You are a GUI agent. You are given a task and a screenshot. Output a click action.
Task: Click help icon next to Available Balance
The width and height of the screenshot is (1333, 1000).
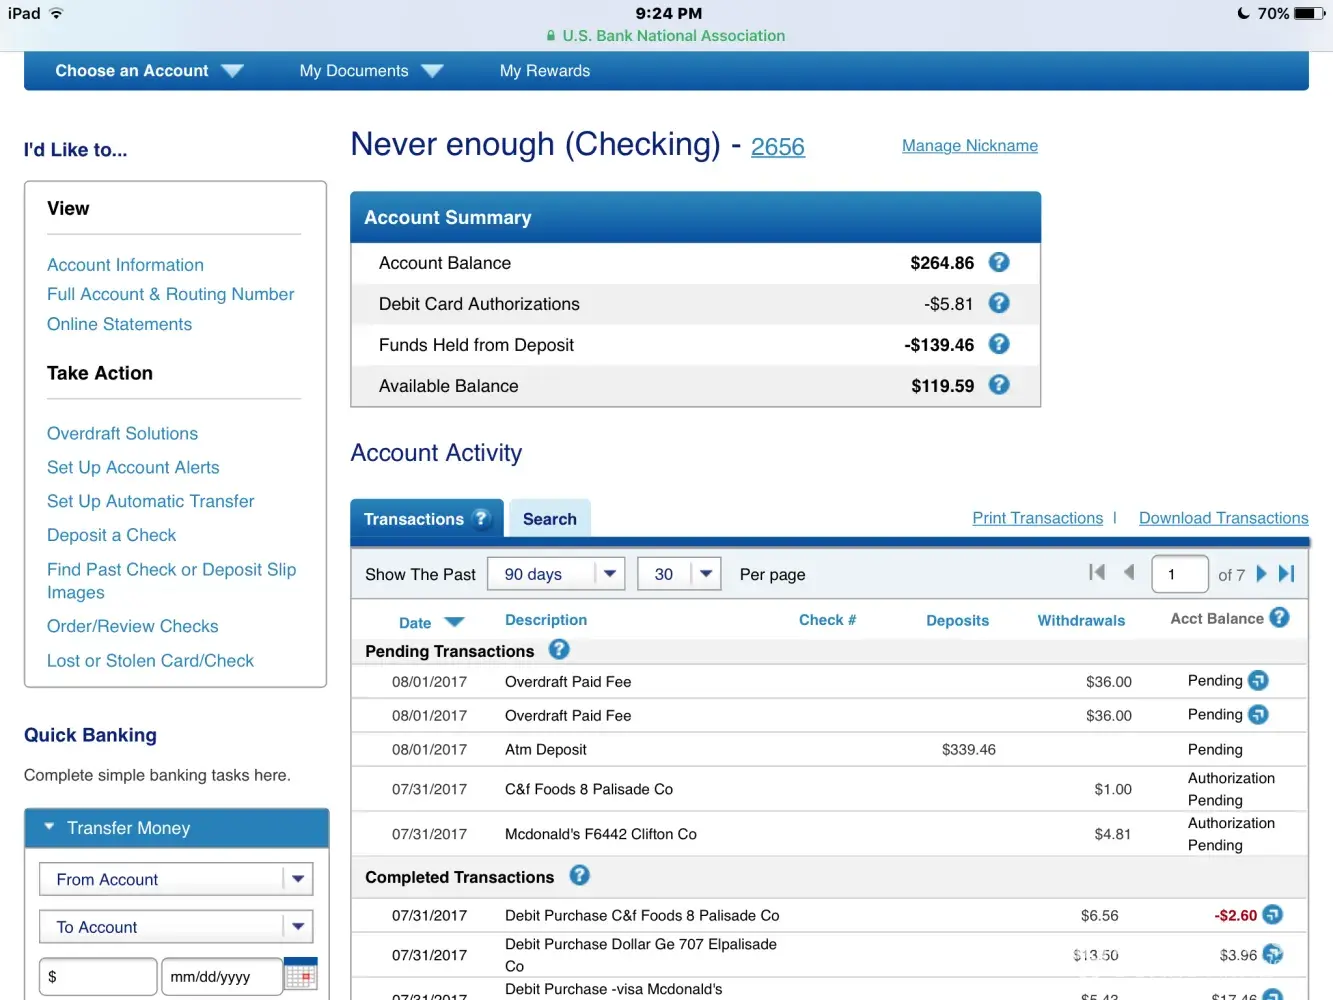point(998,385)
